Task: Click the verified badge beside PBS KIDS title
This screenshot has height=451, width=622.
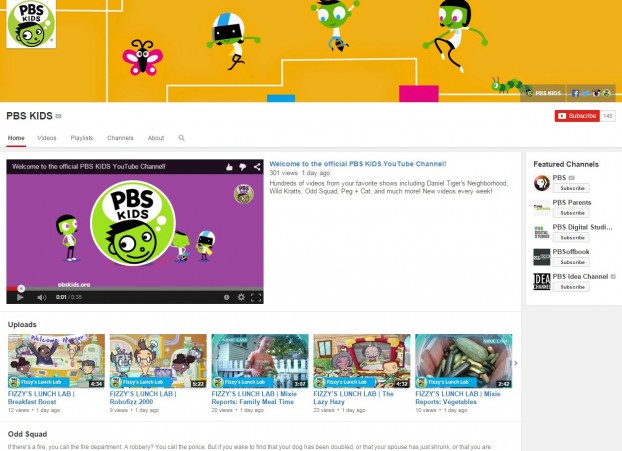Action: coord(58,116)
